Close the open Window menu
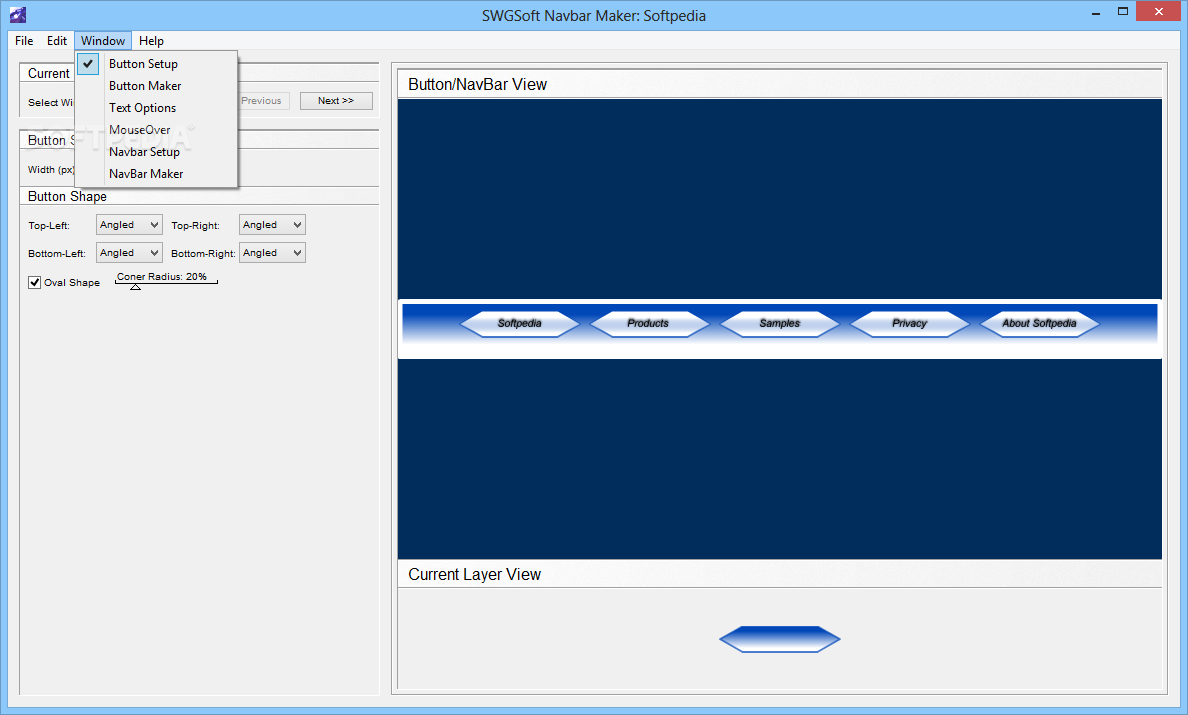This screenshot has width=1188, height=715. click(103, 41)
